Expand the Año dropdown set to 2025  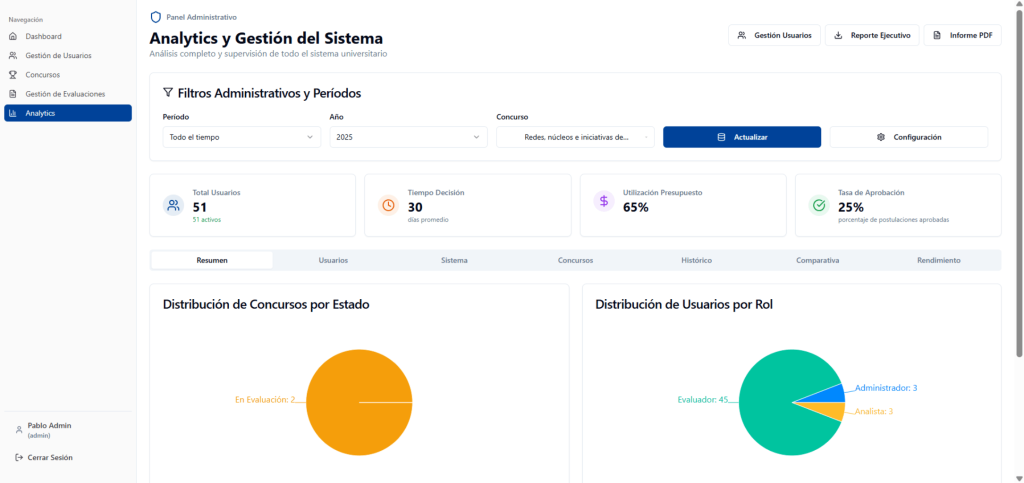[x=409, y=137]
